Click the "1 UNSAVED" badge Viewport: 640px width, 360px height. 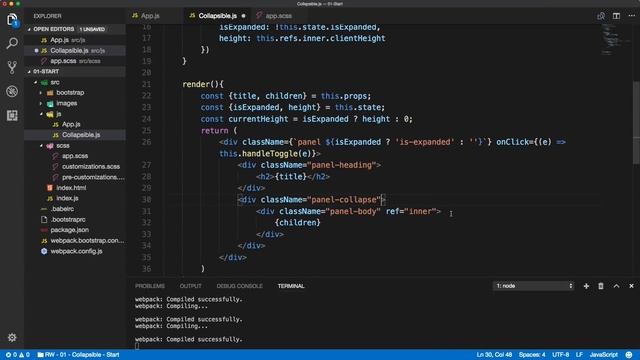tap(92, 29)
